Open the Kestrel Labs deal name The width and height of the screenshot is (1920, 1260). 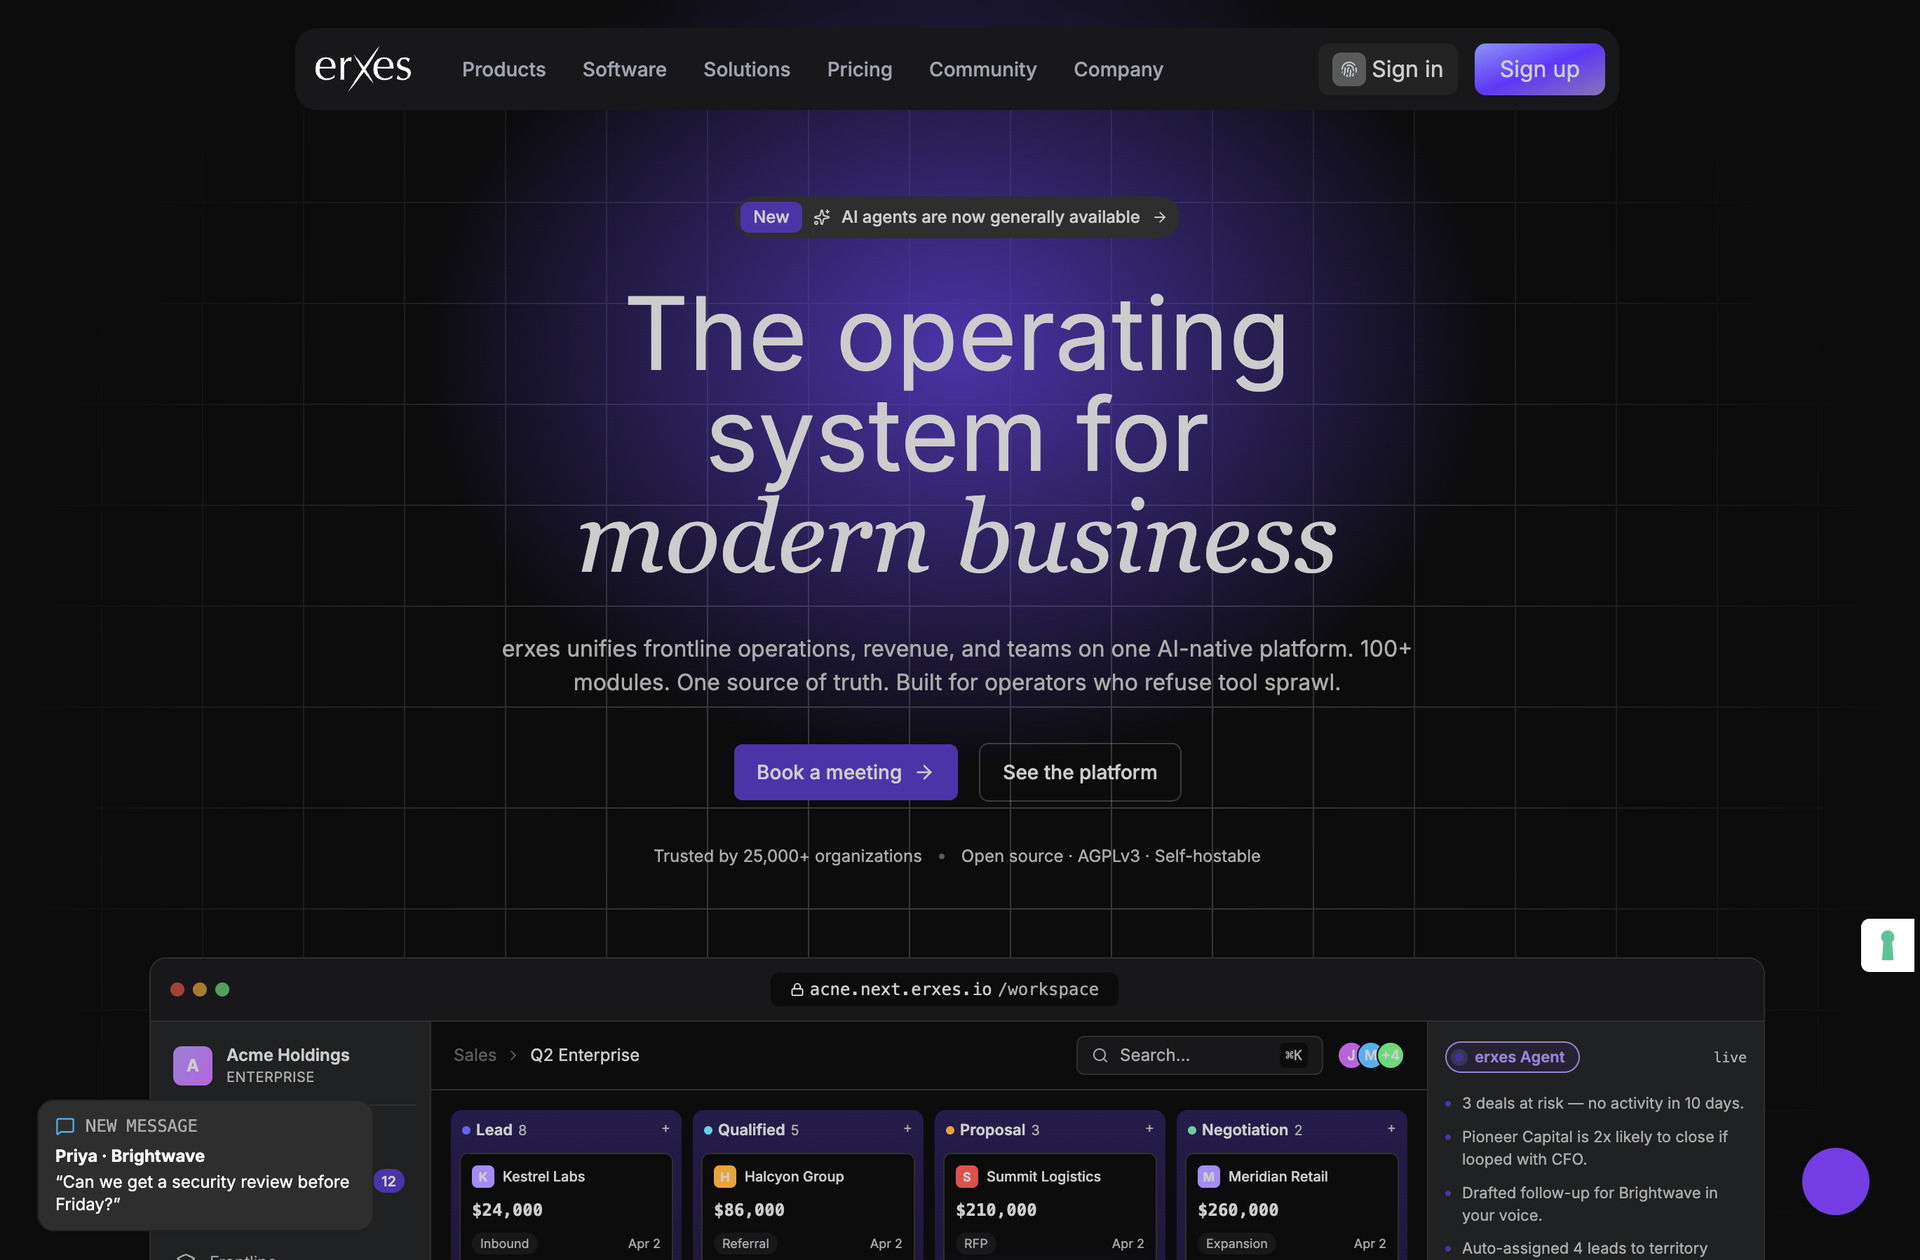[544, 1177]
